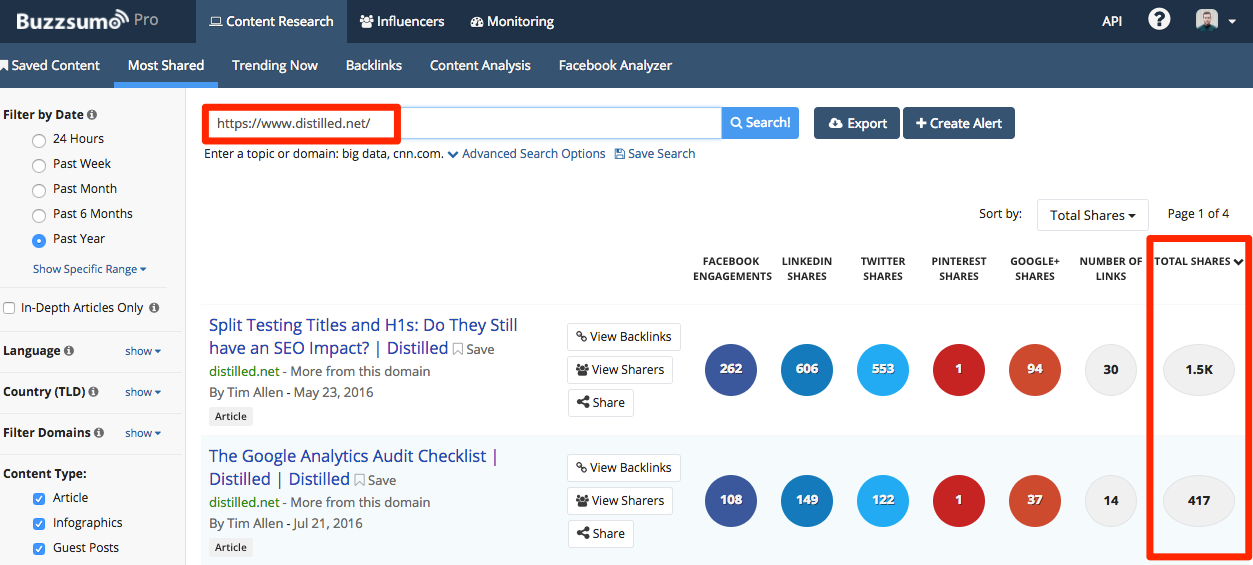Show the Language filter options
The height and width of the screenshot is (565, 1253).
point(143,351)
